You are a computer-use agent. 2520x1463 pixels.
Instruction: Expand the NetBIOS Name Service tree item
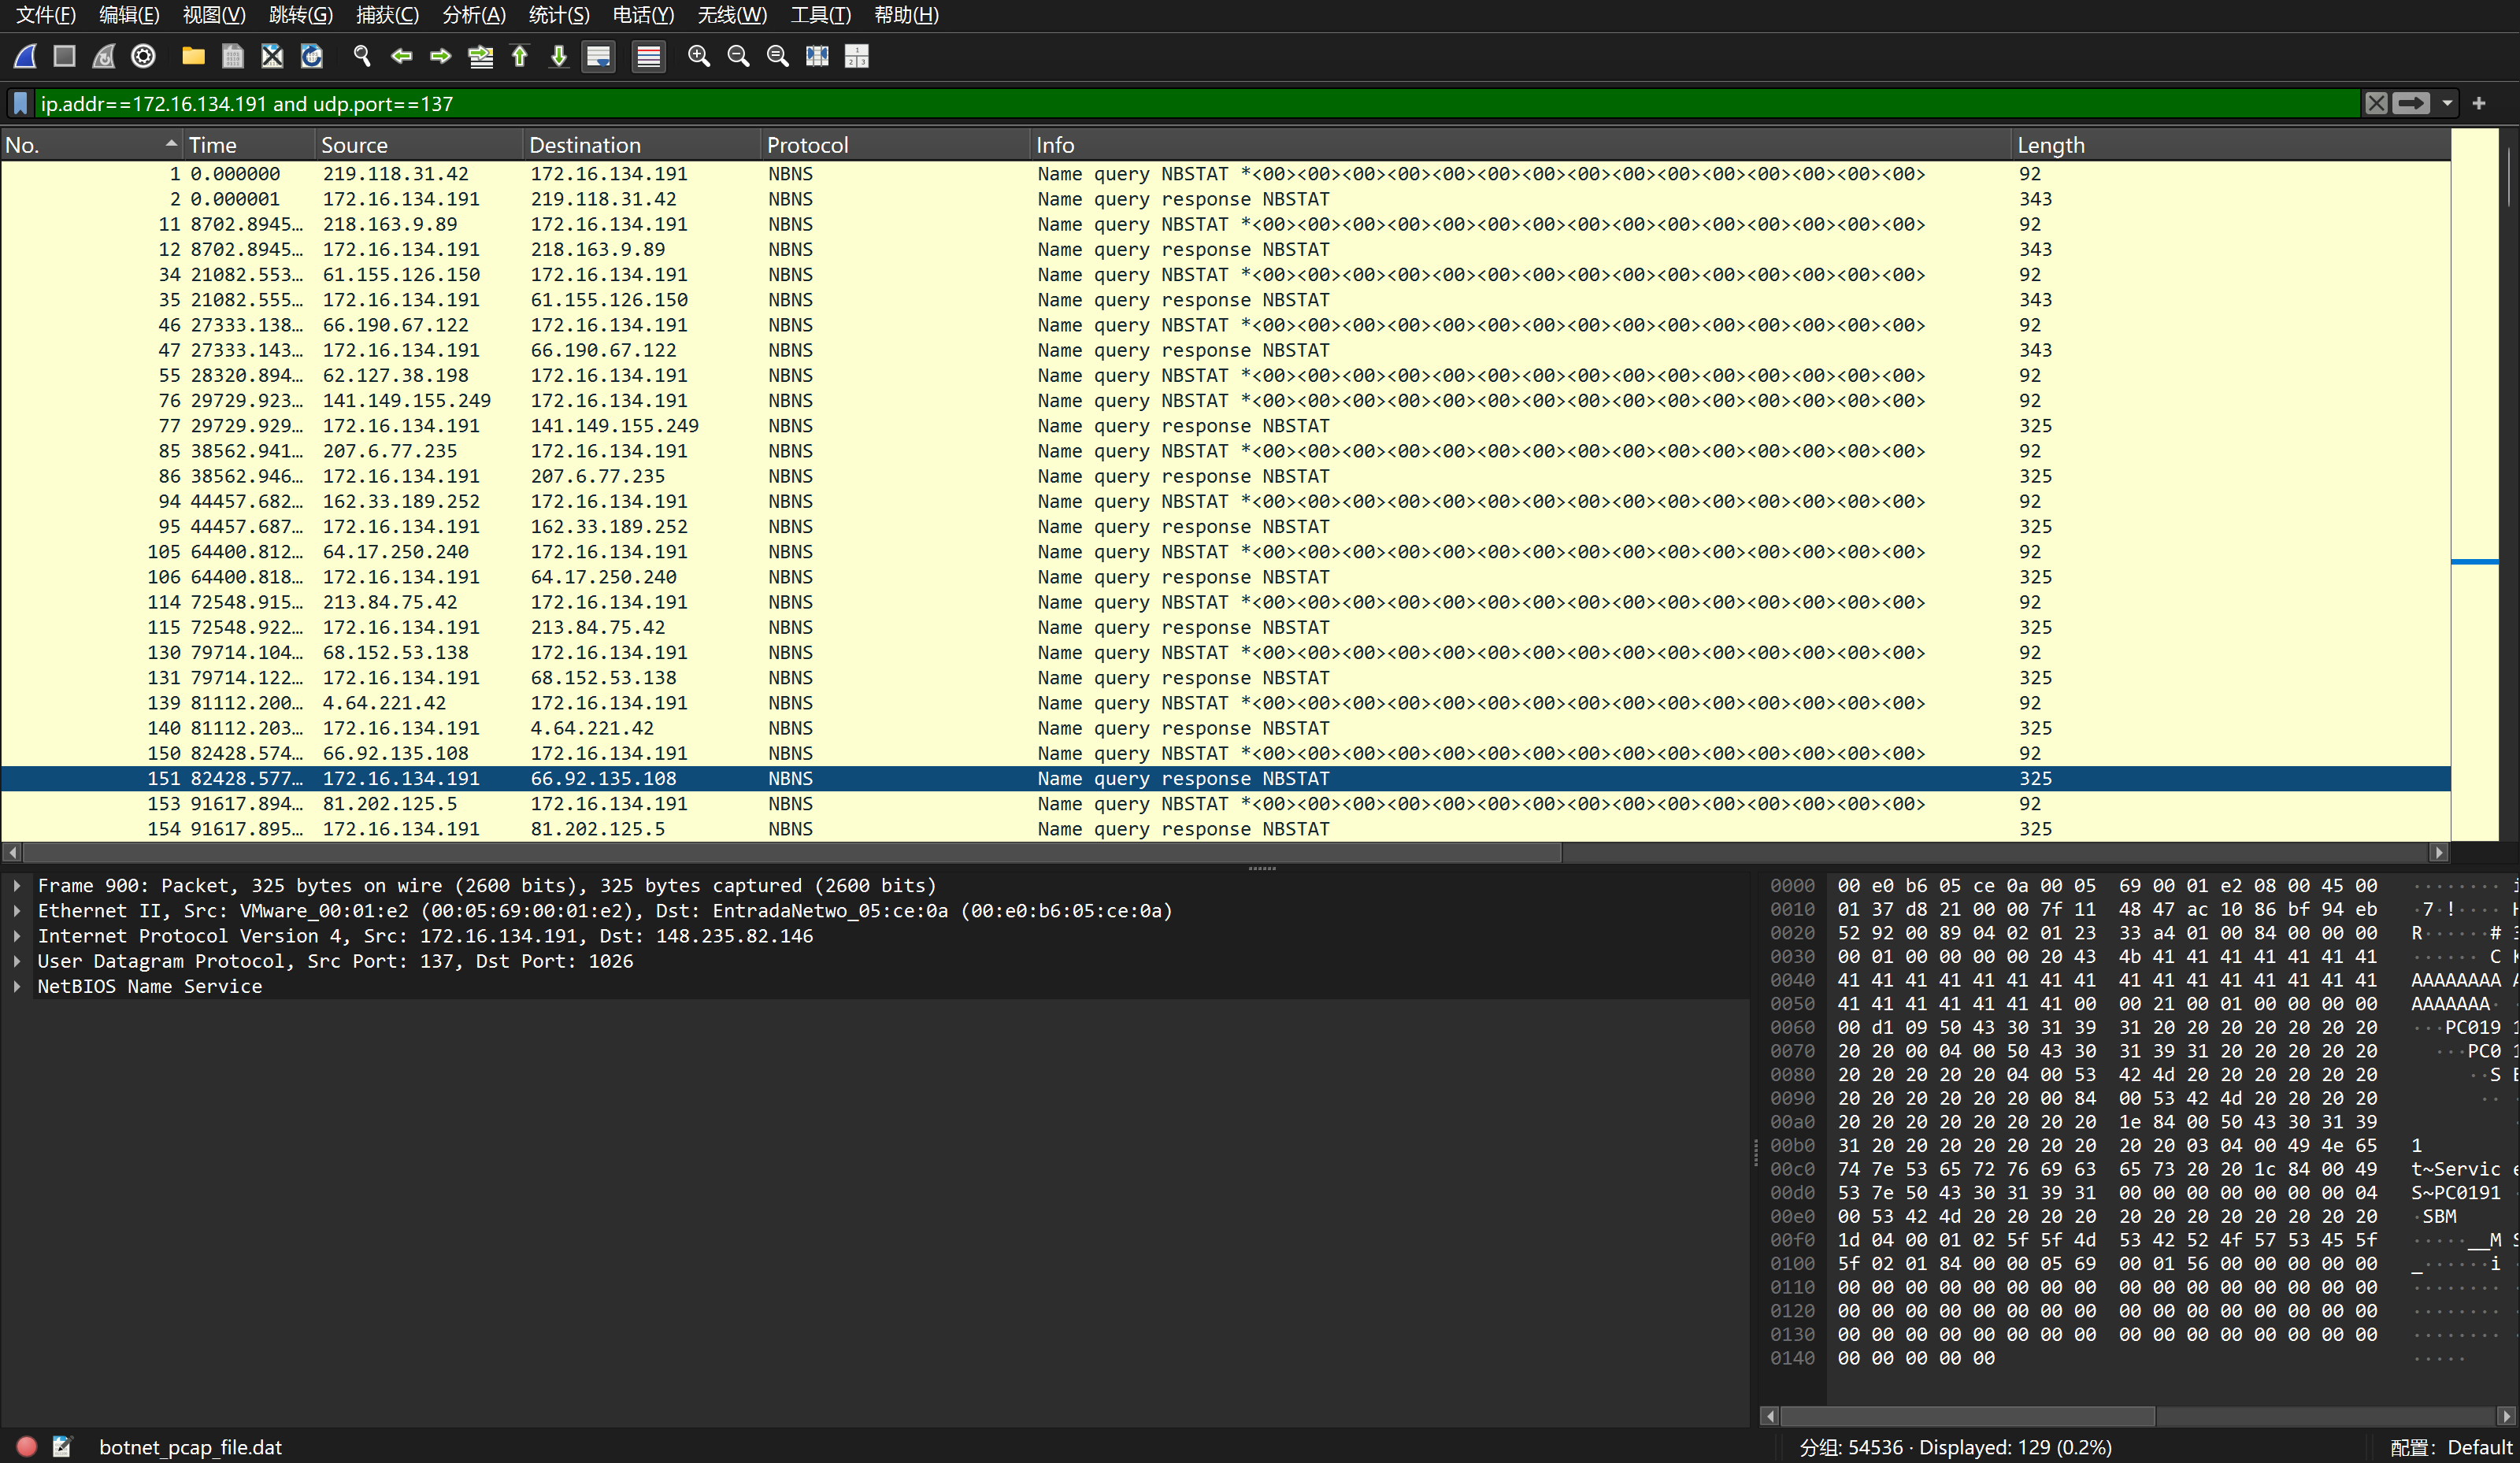[17, 986]
